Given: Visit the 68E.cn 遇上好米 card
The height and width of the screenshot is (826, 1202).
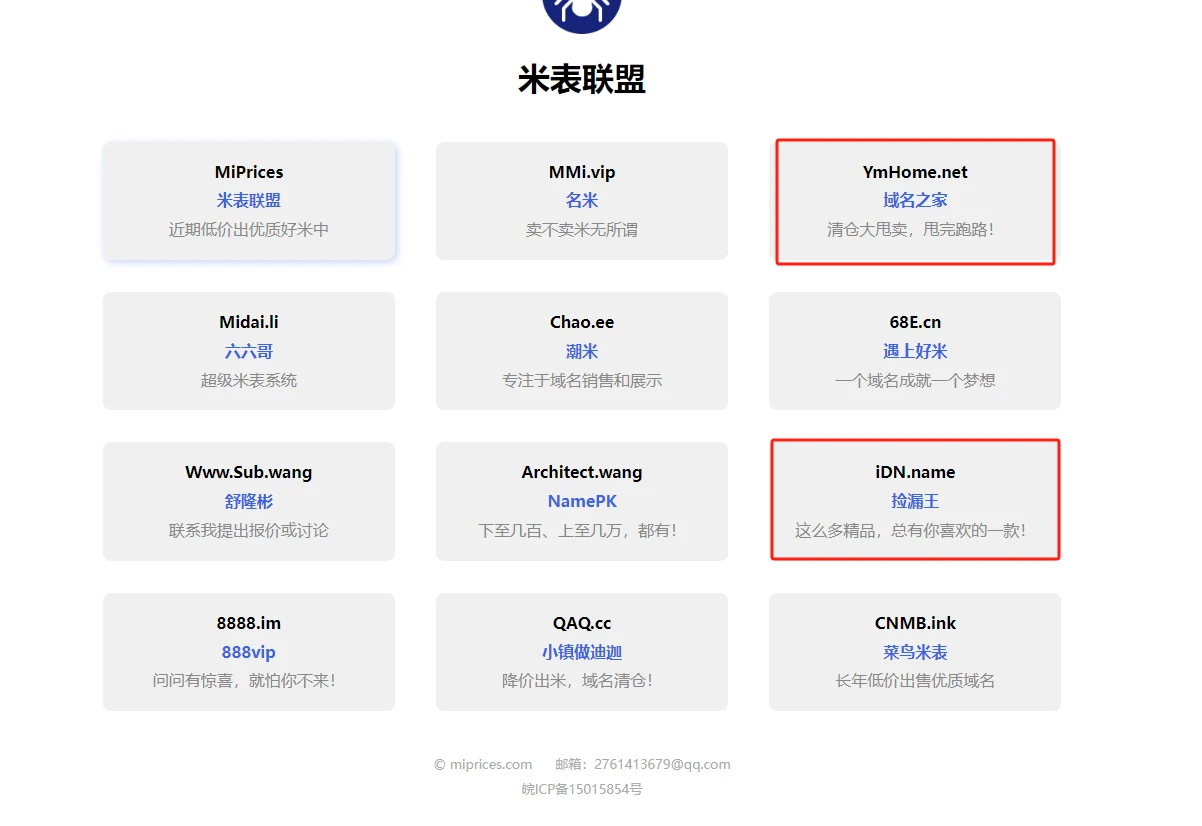Looking at the screenshot, I should coord(915,351).
